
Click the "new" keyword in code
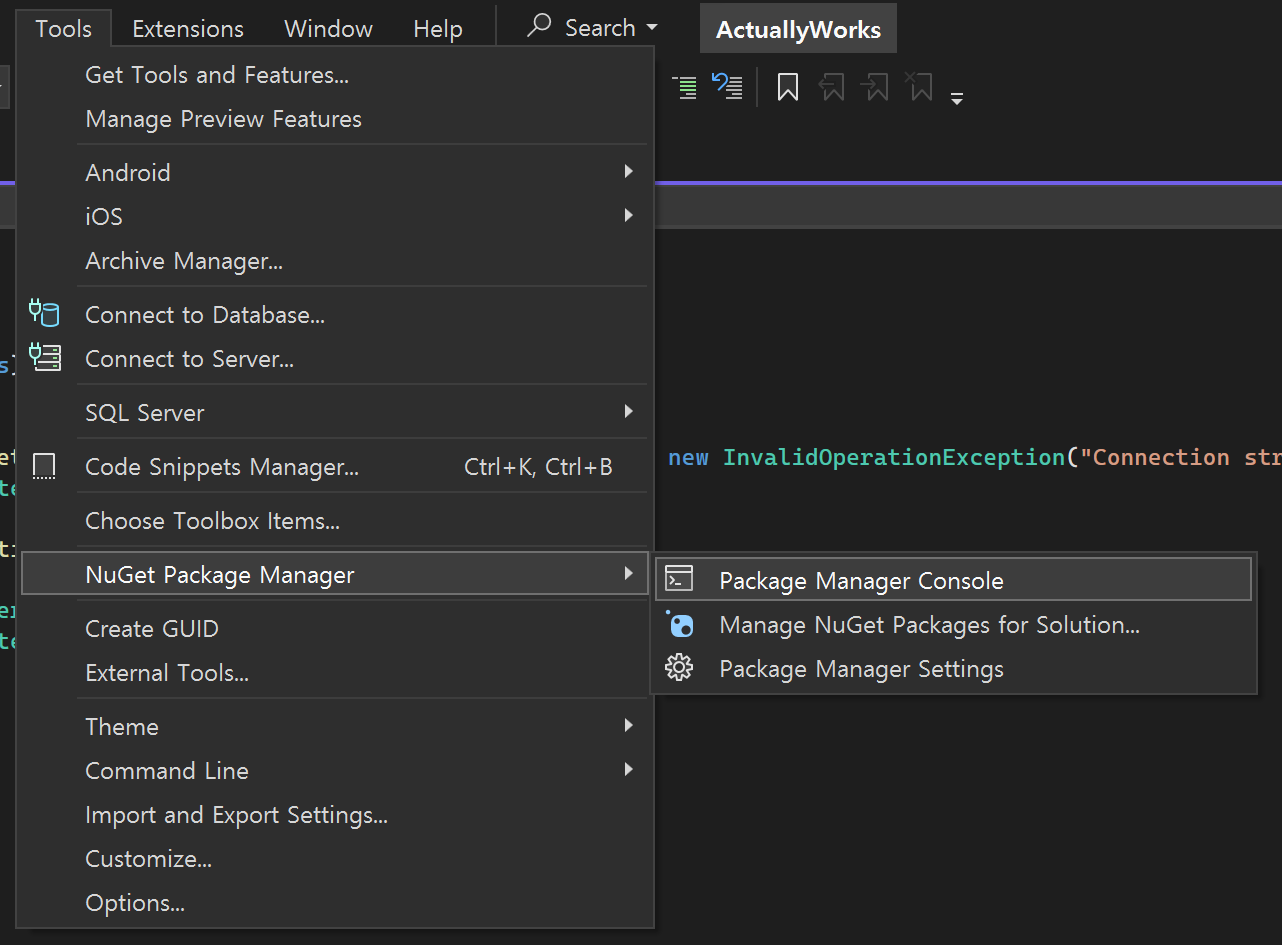coord(688,457)
